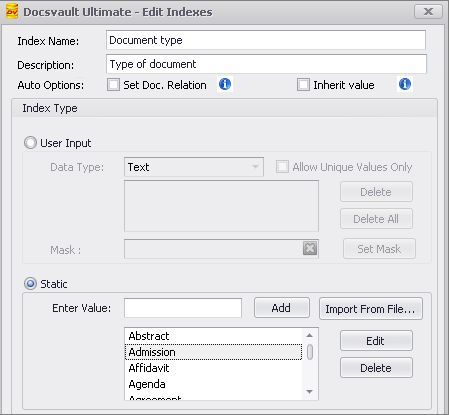Click the Add button
Image resolution: width=449 pixels, height=415 pixels.
point(282,308)
